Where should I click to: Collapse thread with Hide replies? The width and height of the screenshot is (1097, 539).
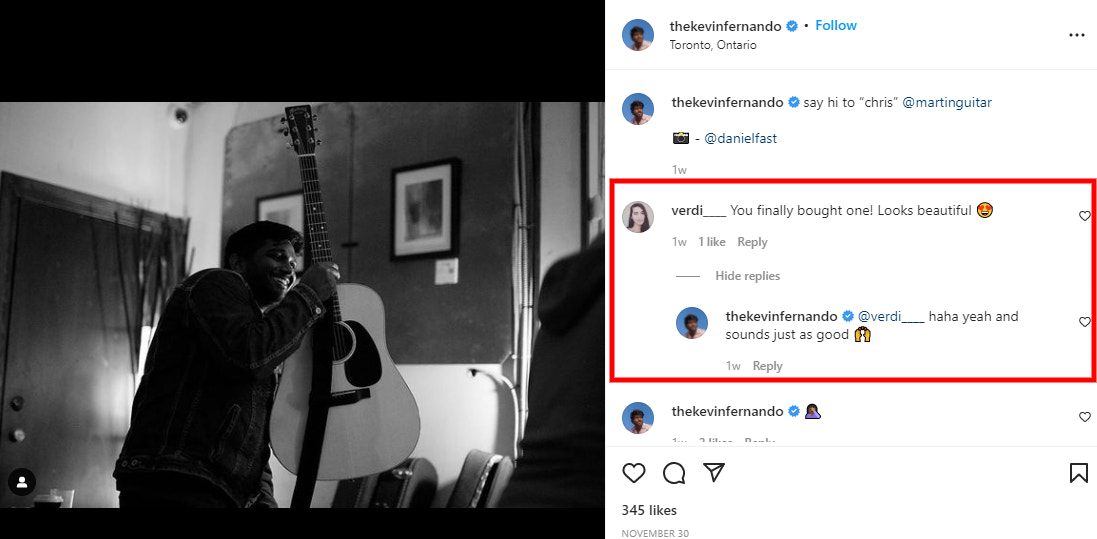(x=747, y=276)
